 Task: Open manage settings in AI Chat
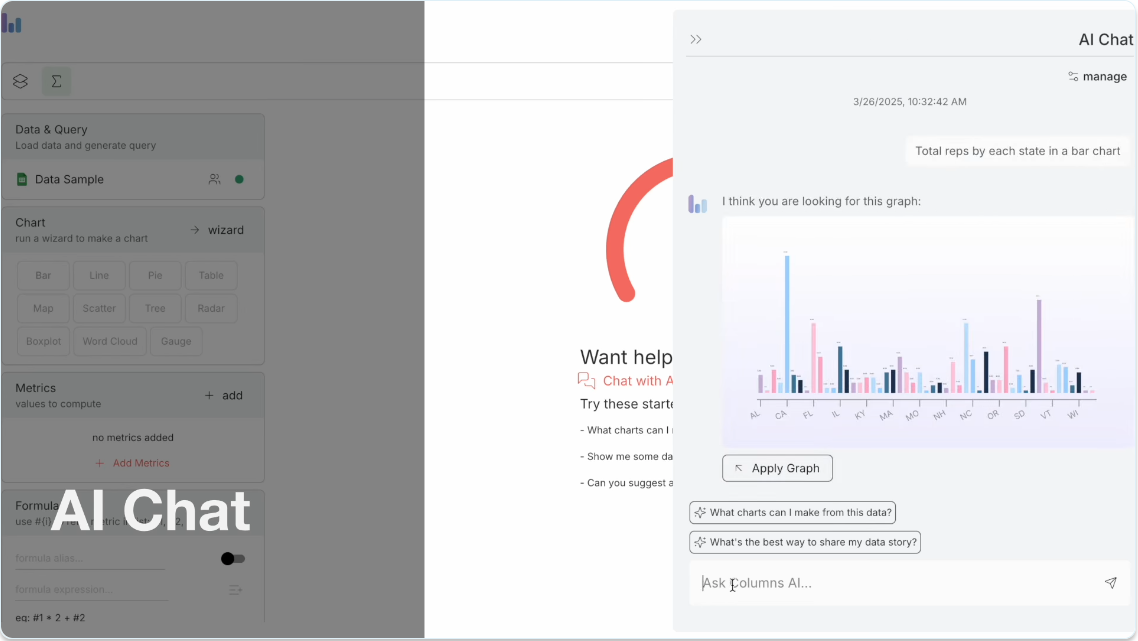(1097, 76)
